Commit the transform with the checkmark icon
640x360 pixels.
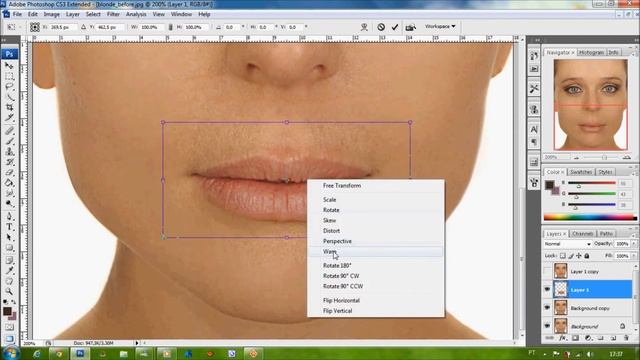pyautogui.click(x=395, y=27)
